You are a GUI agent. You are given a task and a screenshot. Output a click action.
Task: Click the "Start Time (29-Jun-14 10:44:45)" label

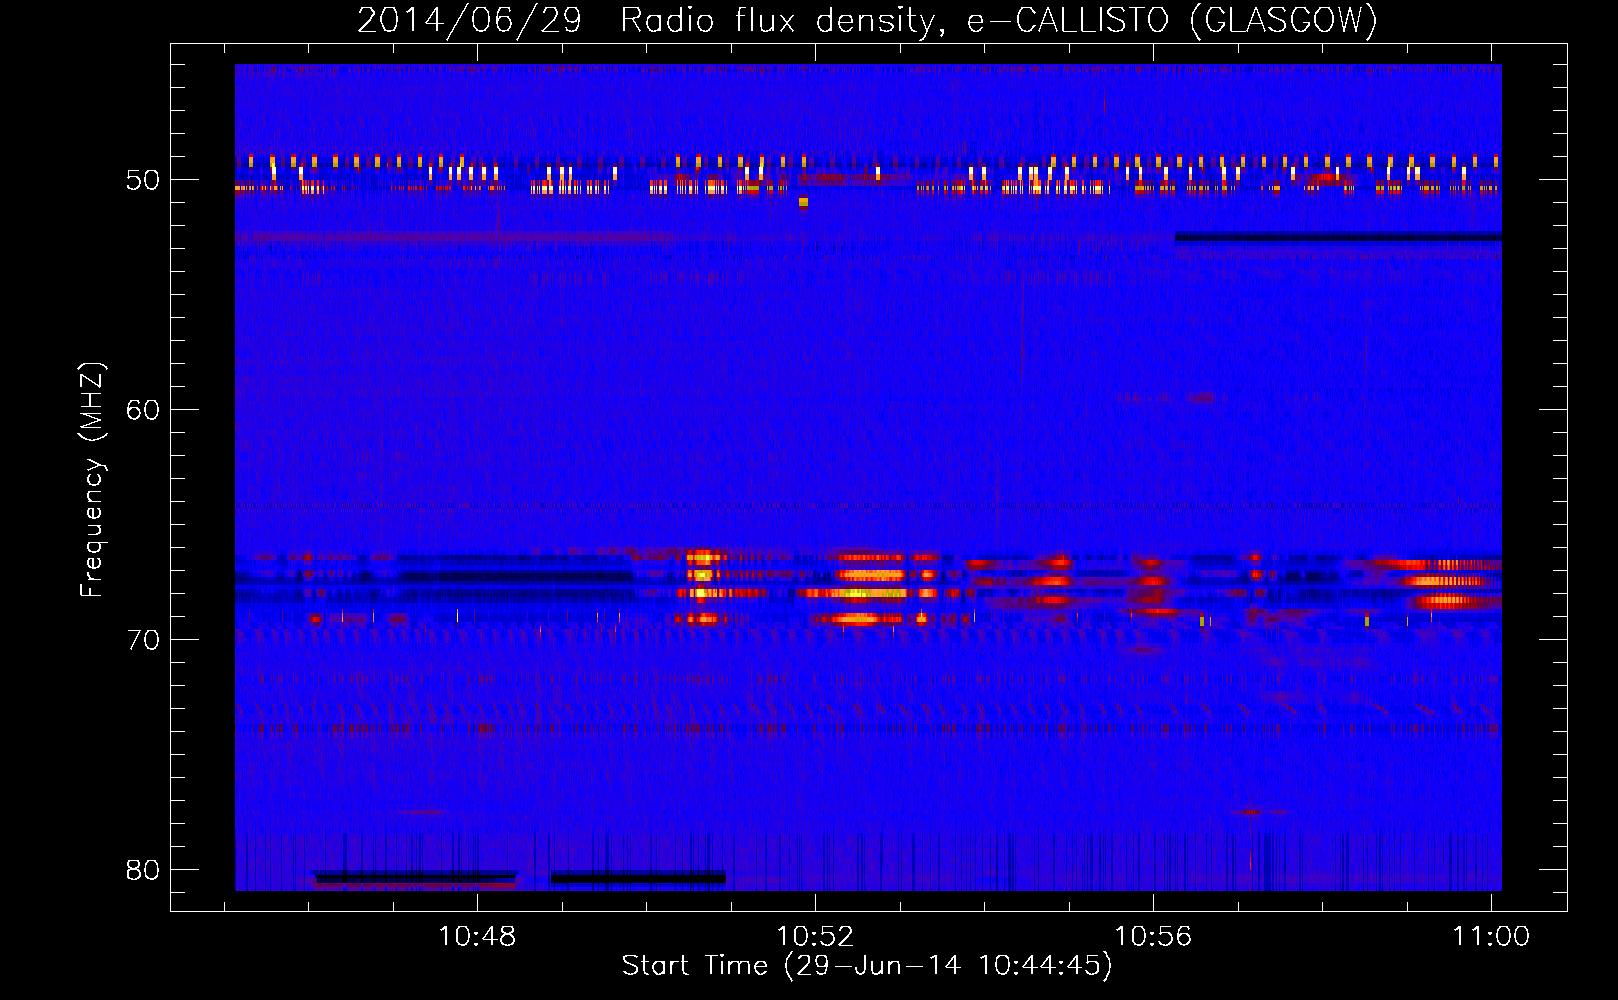[x=867, y=966]
